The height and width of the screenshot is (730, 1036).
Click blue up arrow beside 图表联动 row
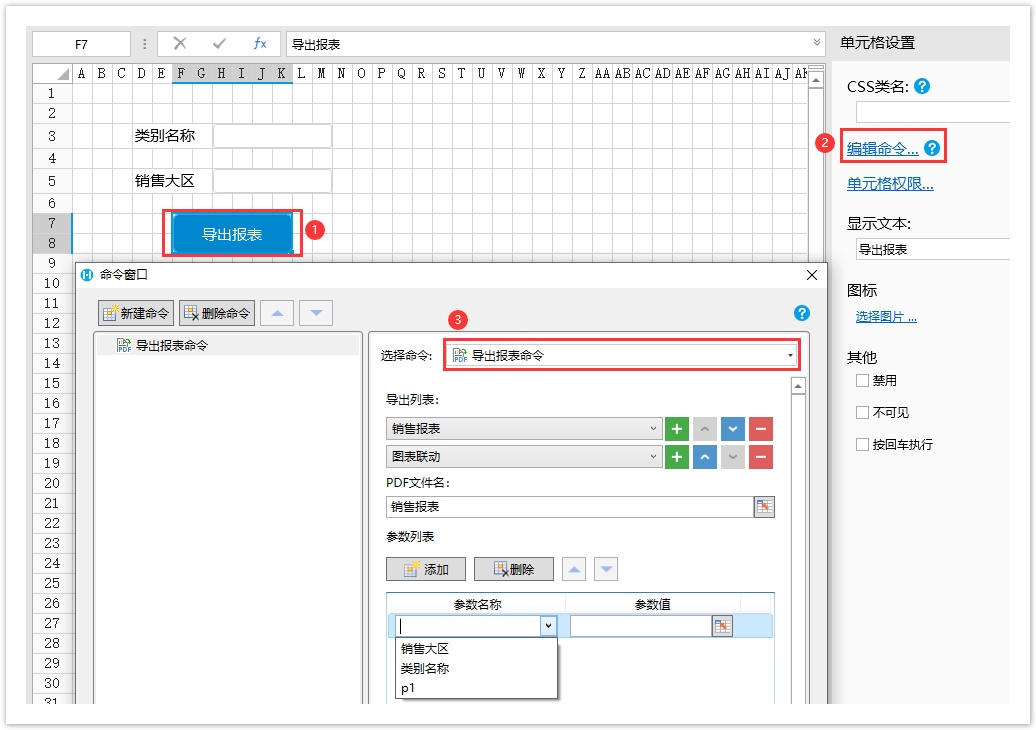click(705, 456)
